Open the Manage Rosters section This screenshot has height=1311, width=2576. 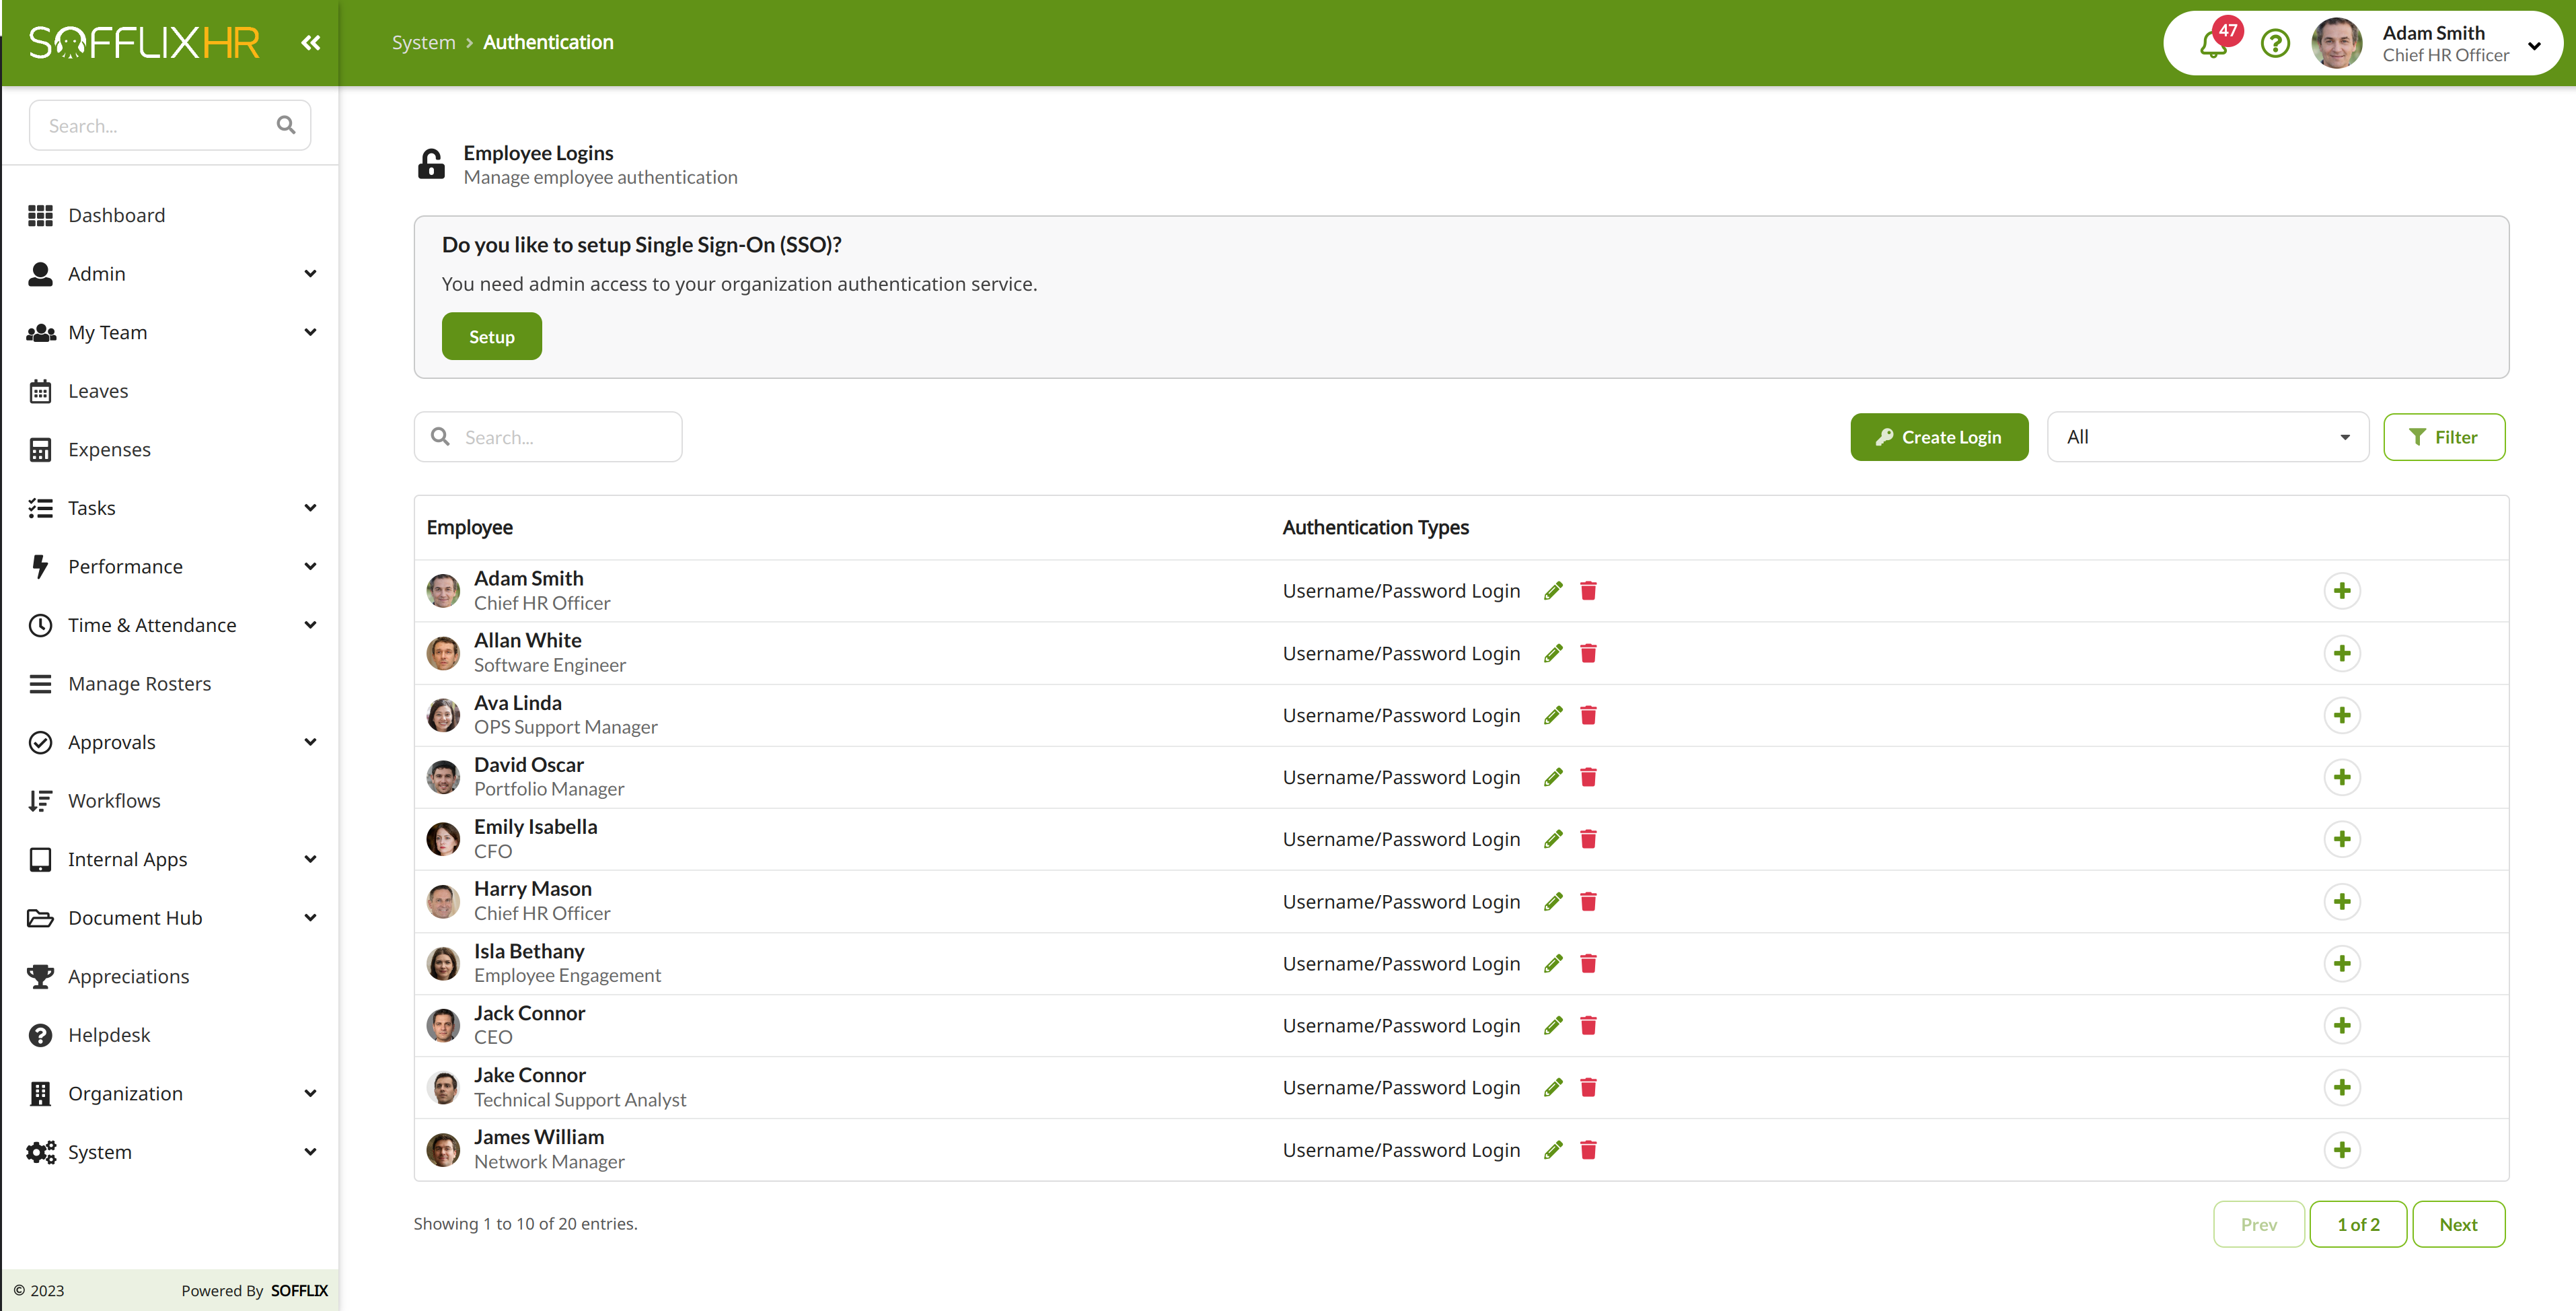139,683
